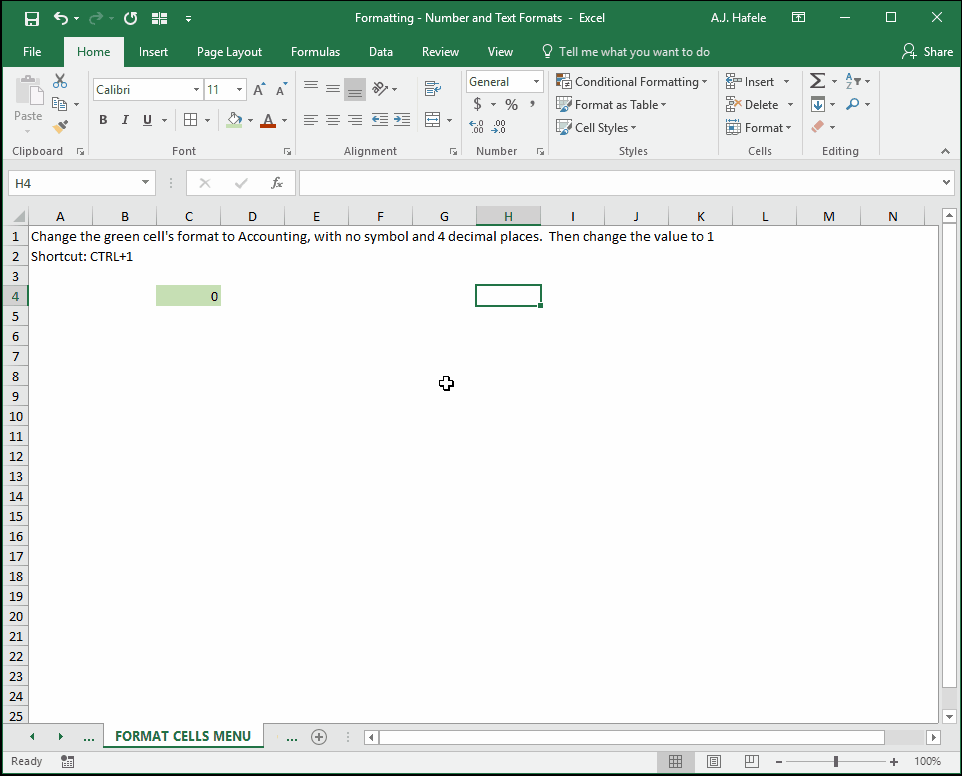This screenshot has height=776, width=962.
Task: Select the green cell C4
Action: tap(188, 296)
